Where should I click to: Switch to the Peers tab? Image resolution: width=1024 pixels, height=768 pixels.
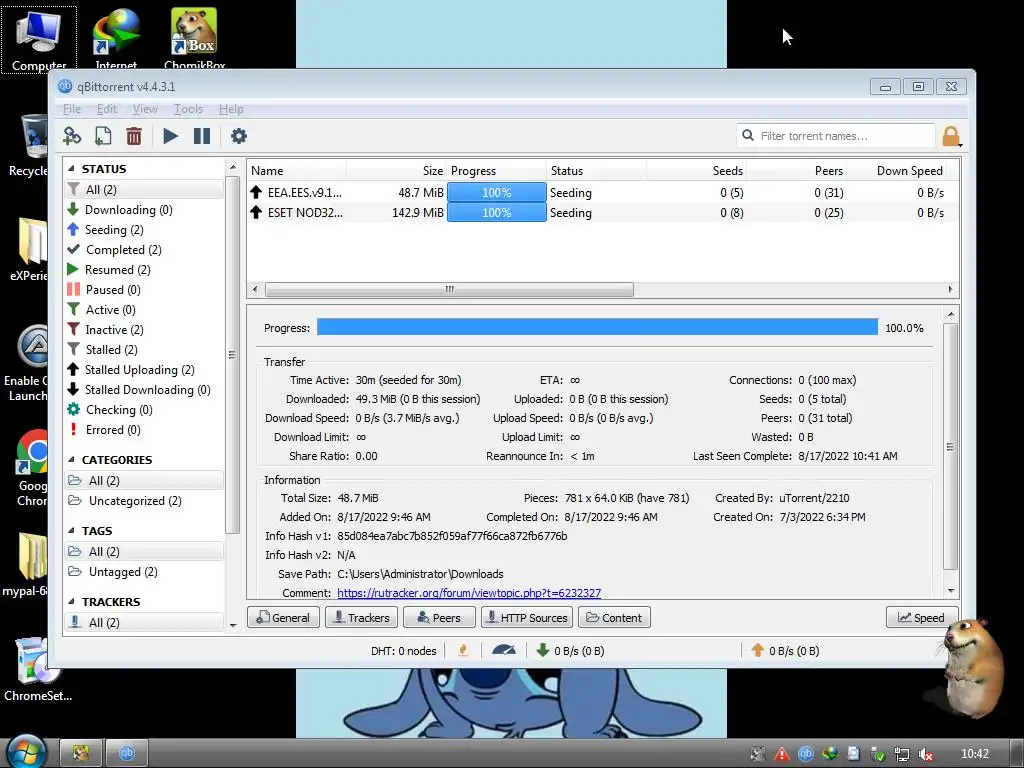coord(439,618)
